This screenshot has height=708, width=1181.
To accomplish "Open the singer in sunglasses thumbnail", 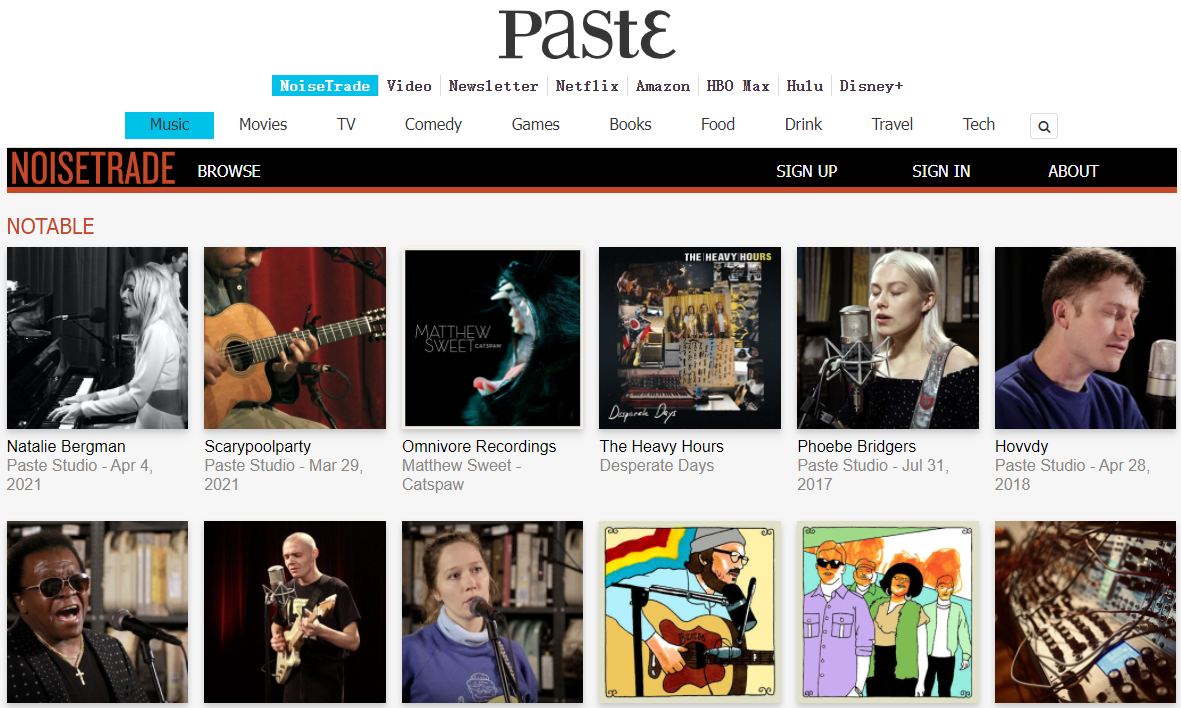I will (97, 612).
